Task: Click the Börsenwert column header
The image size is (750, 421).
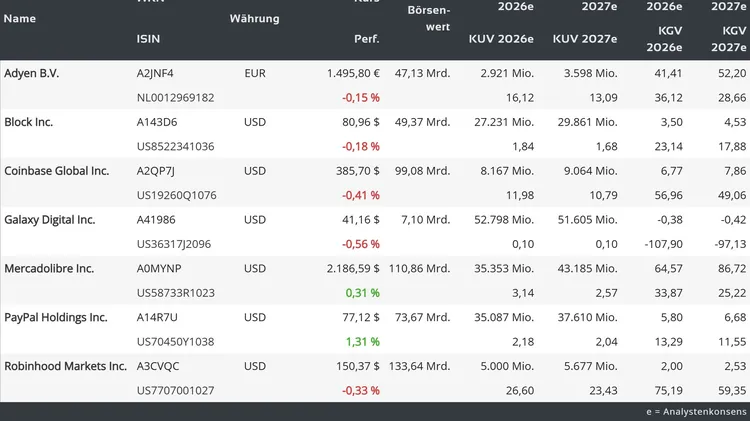Action: coord(429,18)
